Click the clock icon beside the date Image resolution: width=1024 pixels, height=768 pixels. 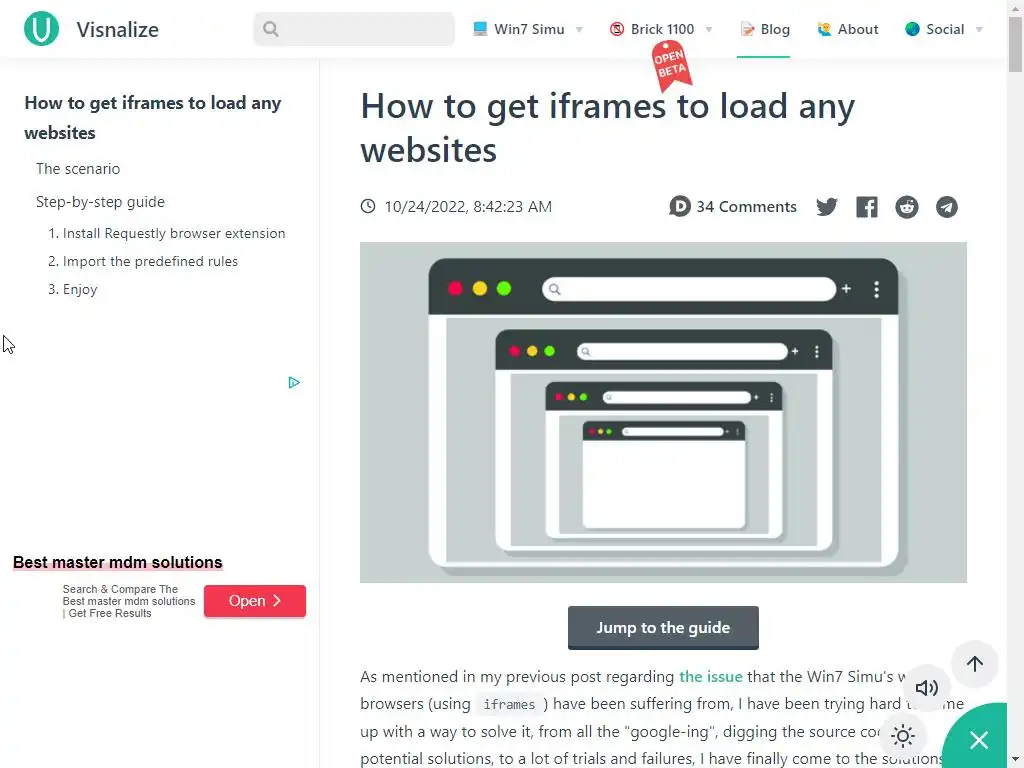[x=368, y=206]
